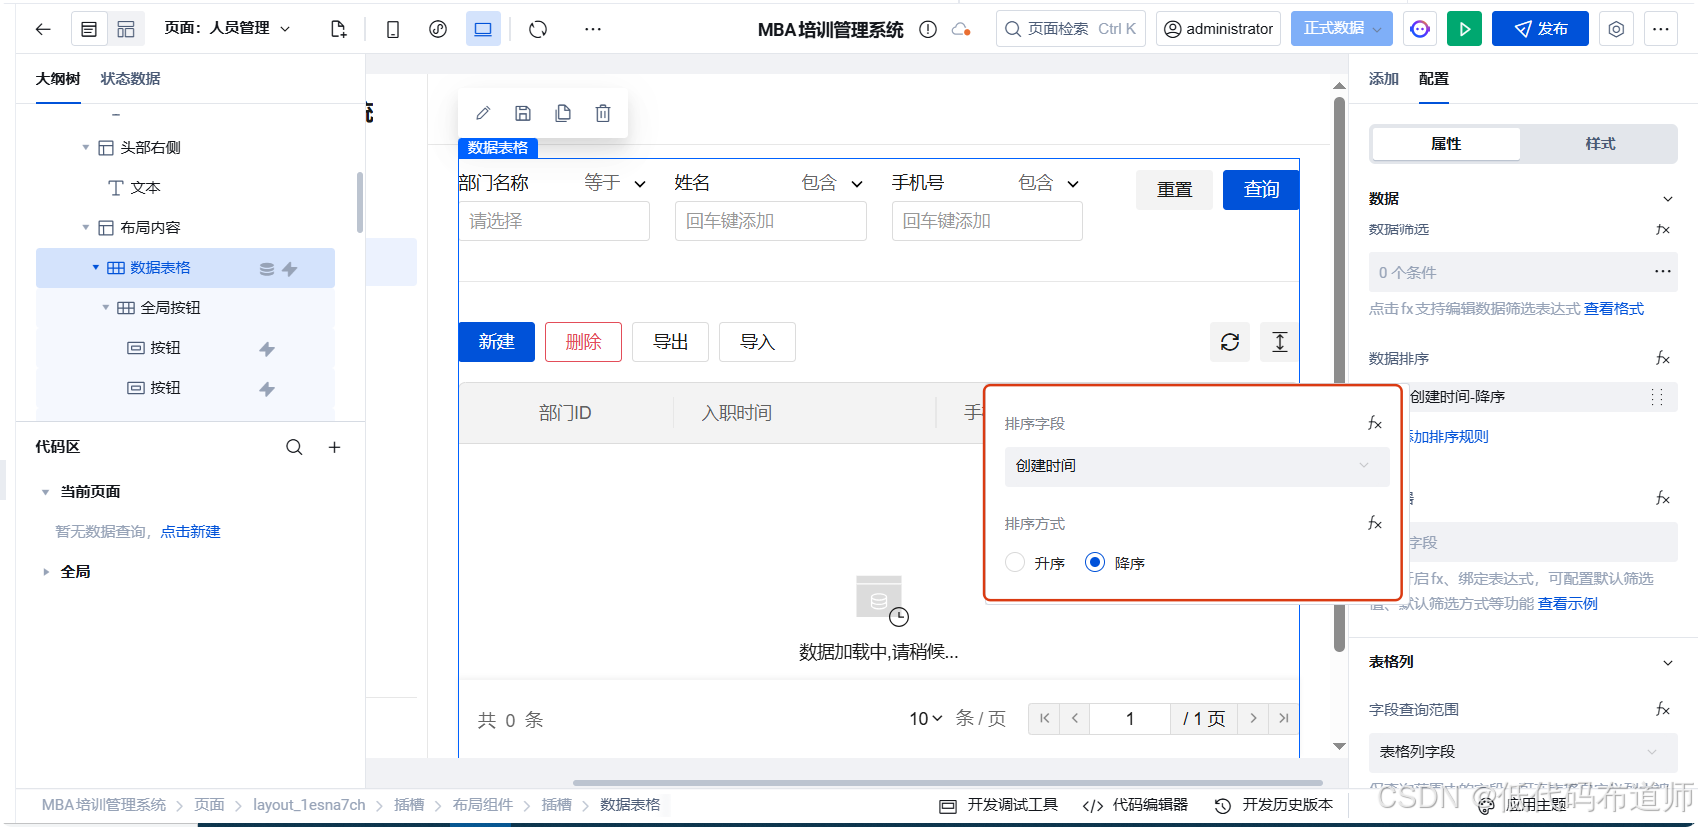Collapse the 当前页面 section

pos(45,492)
